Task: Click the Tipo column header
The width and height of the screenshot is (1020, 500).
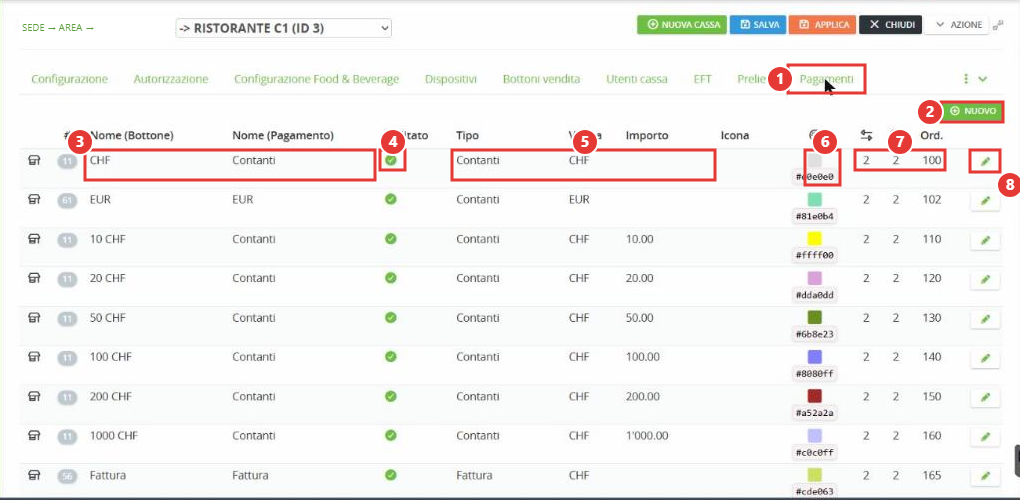Action: [x=467, y=135]
